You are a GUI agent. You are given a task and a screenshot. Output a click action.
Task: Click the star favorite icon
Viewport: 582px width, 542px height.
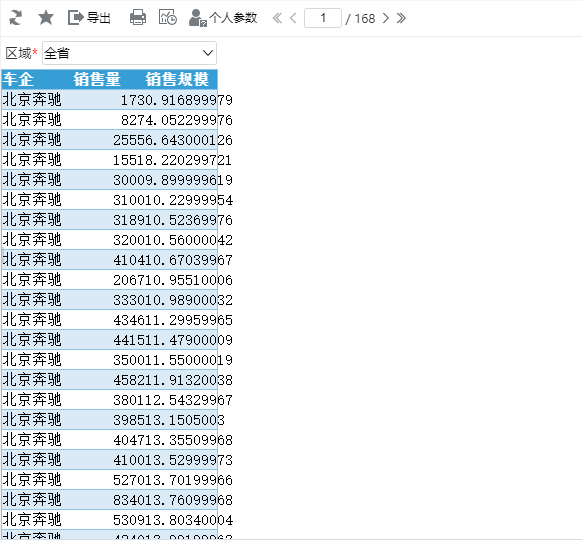pyautogui.click(x=46, y=17)
